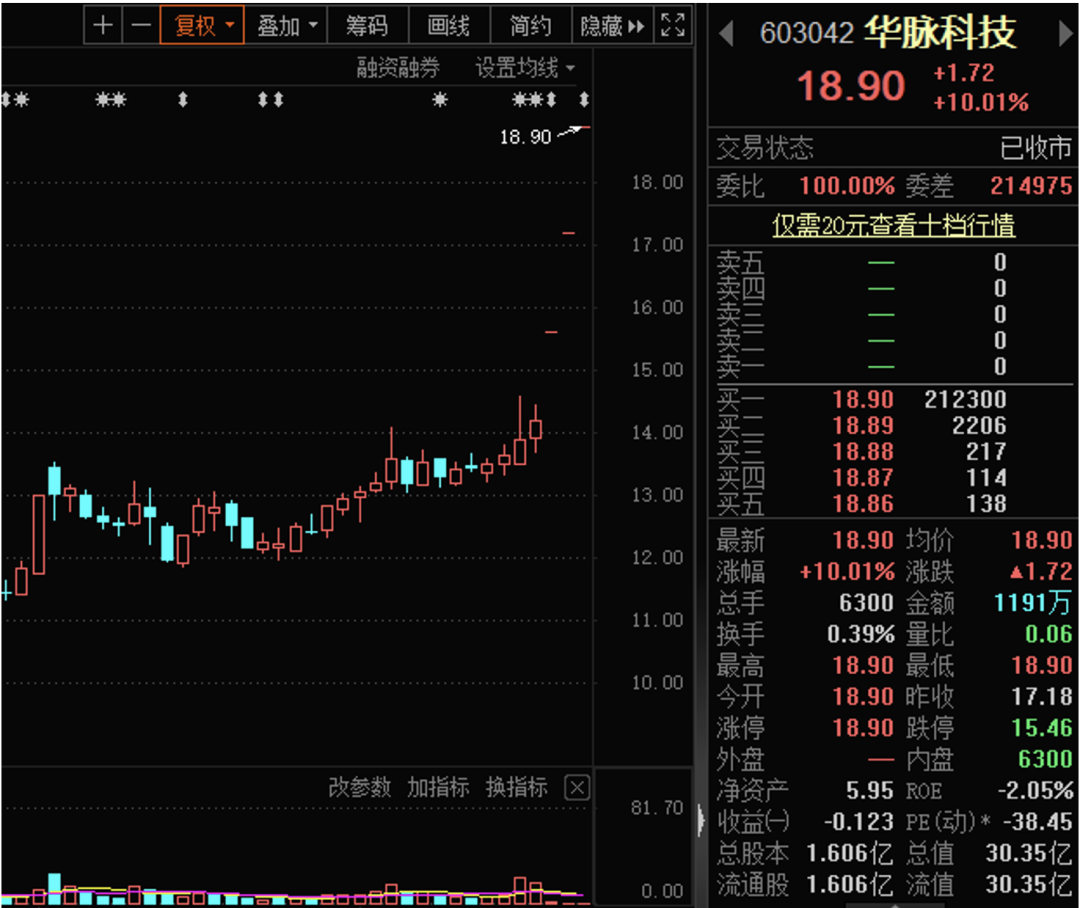Image resolution: width=1080 pixels, height=908 pixels.
Task: Click 改参数 indicator button
Action: 360,787
